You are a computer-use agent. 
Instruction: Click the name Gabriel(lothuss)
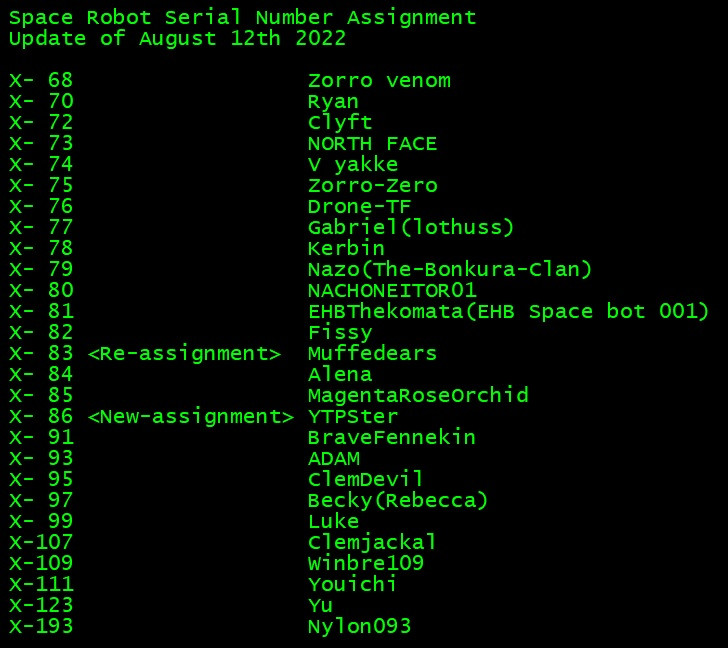(x=410, y=228)
